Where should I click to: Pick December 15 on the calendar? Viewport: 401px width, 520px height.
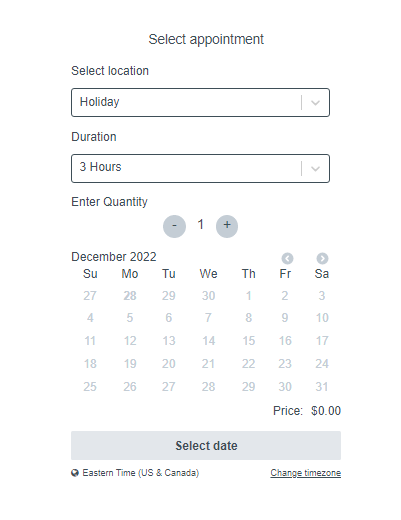pyautogui.click(x=248, y=341)
